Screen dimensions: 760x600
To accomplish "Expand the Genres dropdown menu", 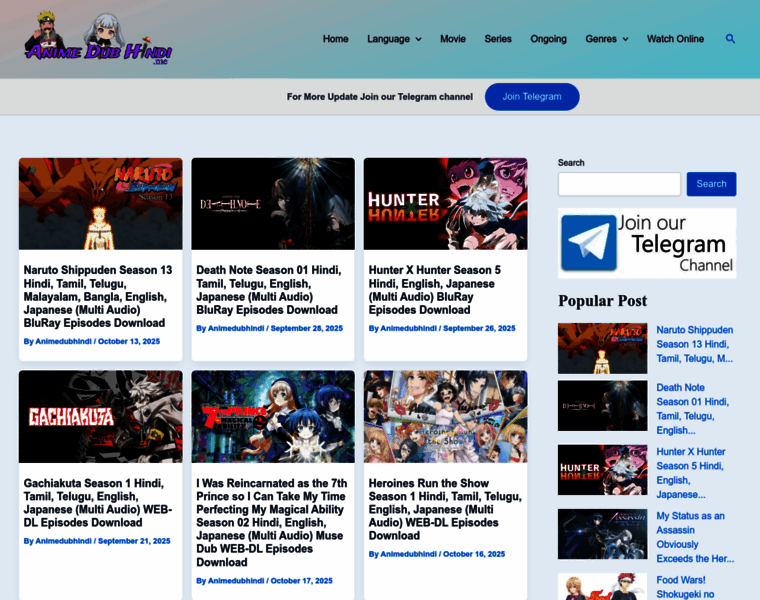I will pos(607,39).
